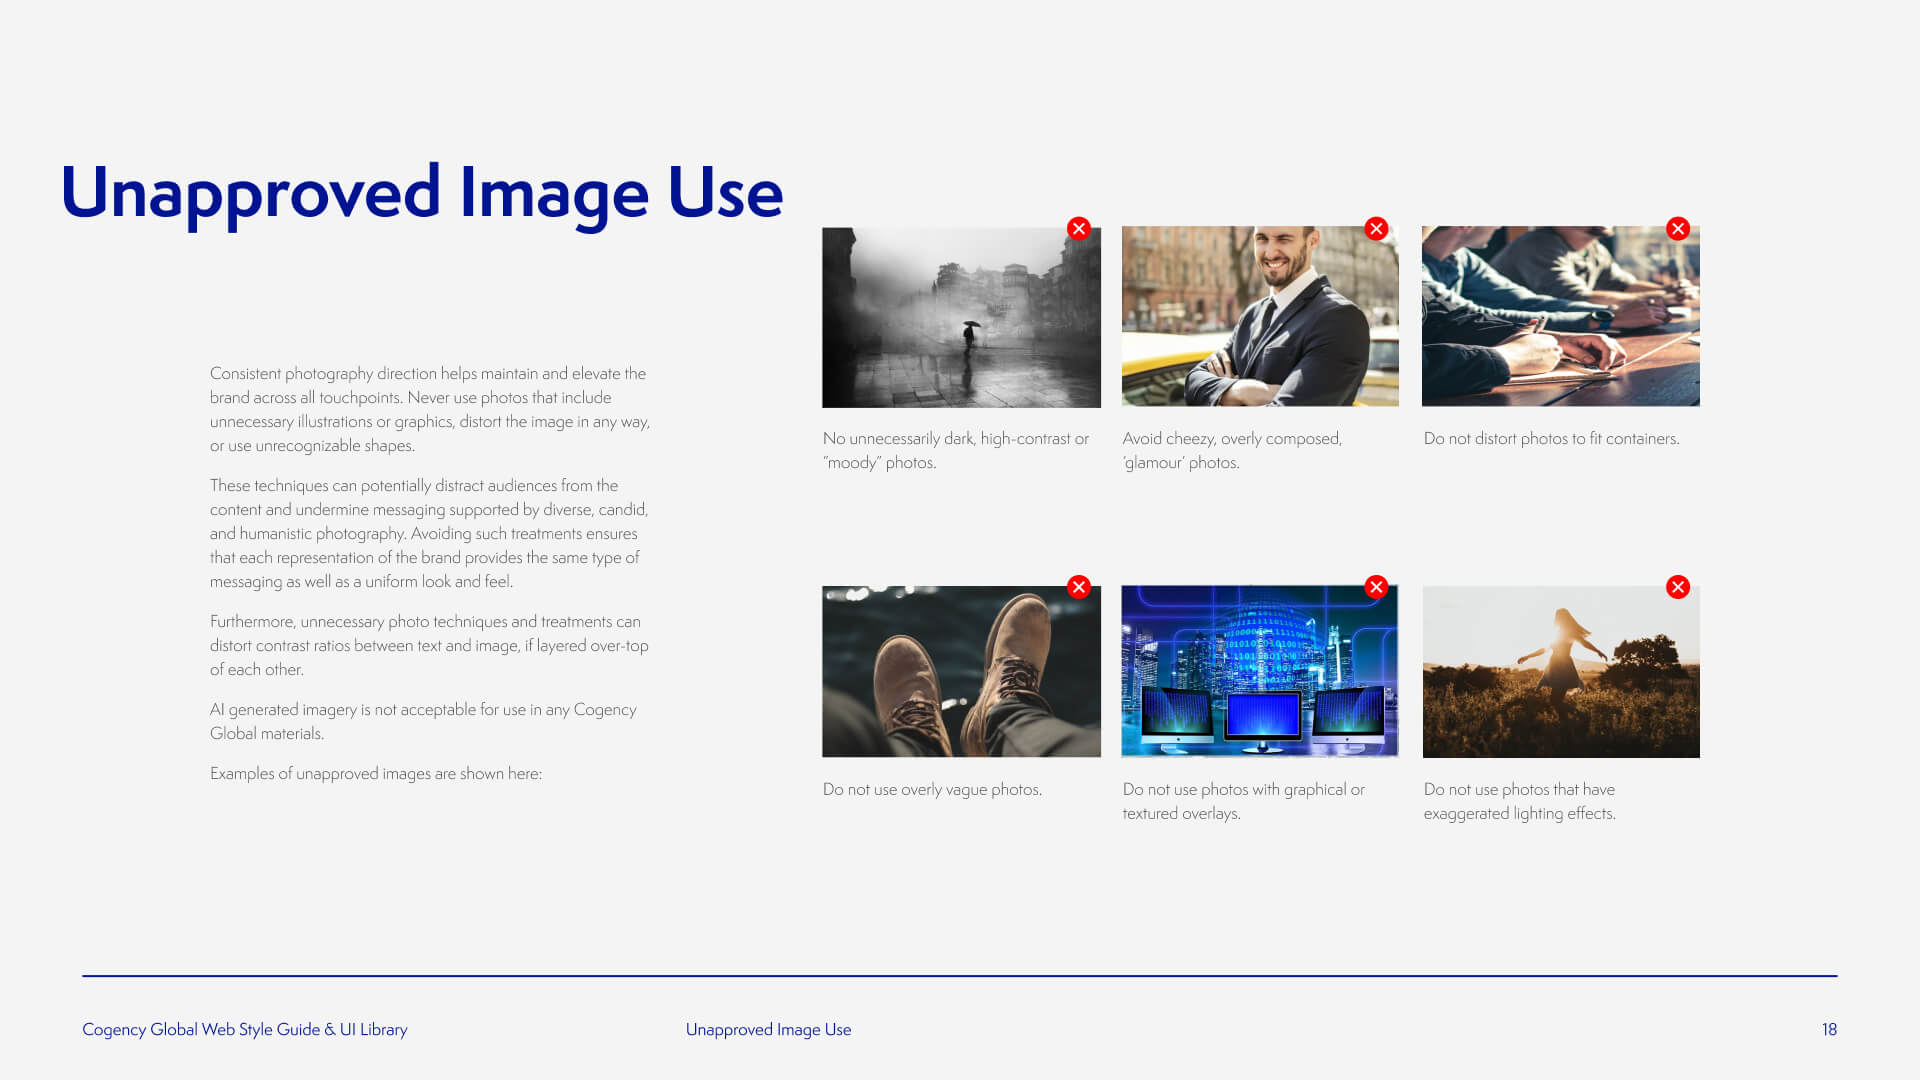Click the red X icon on the sunset field photo
1920x1080 pixels.
tap(1678, 587)
